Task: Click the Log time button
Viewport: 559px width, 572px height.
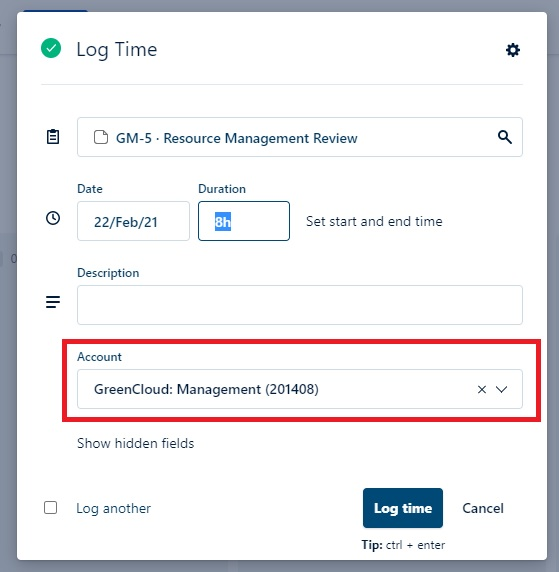Action: [403, 508]
